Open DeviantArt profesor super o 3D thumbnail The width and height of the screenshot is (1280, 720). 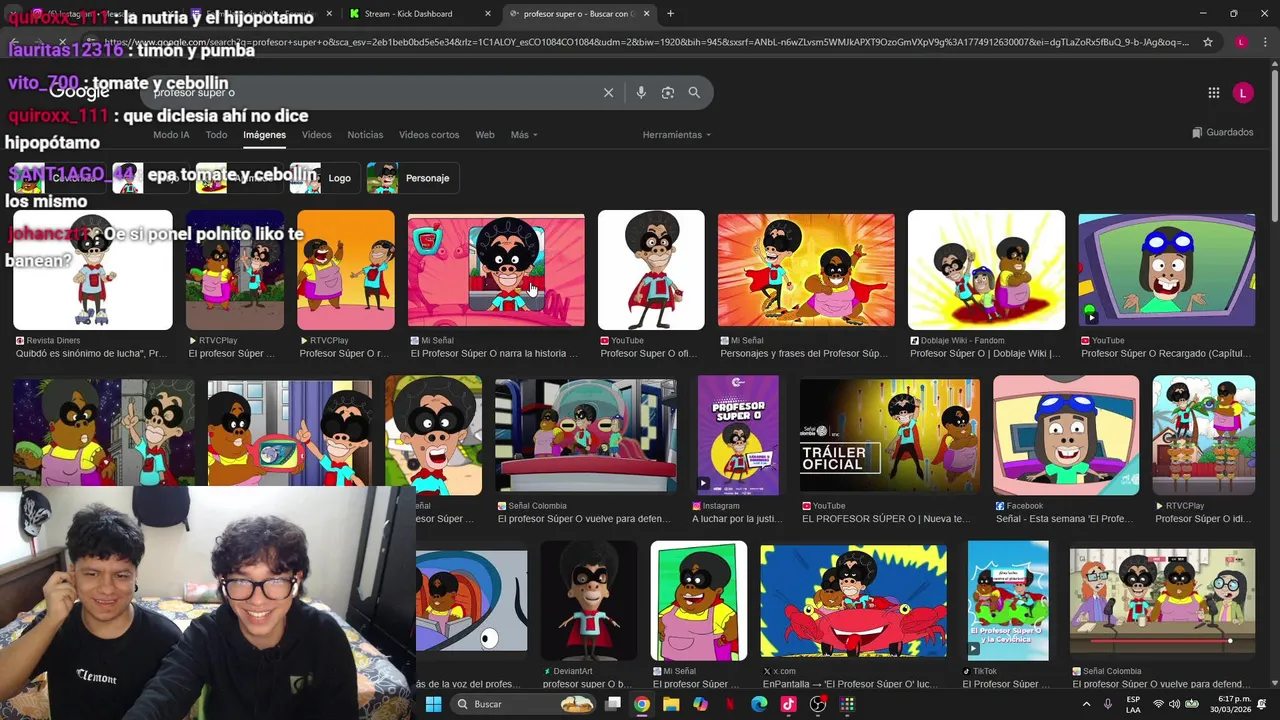tap(589, 601)
